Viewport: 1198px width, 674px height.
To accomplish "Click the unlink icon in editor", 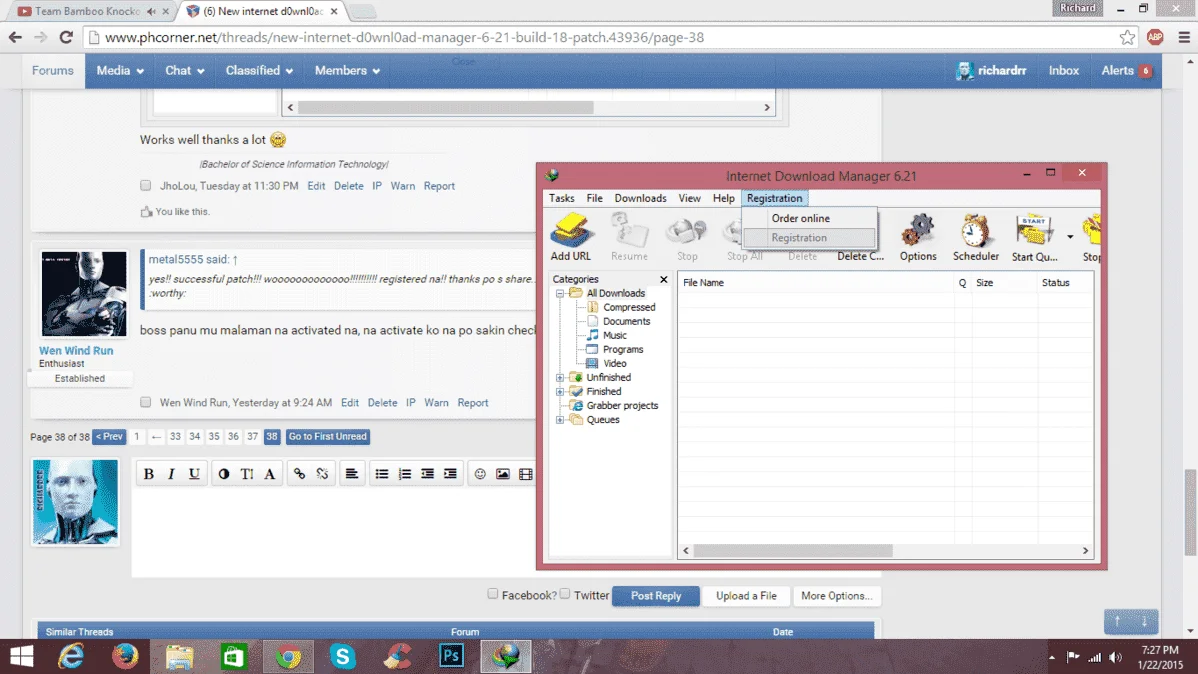I will [x=322, y=474].
